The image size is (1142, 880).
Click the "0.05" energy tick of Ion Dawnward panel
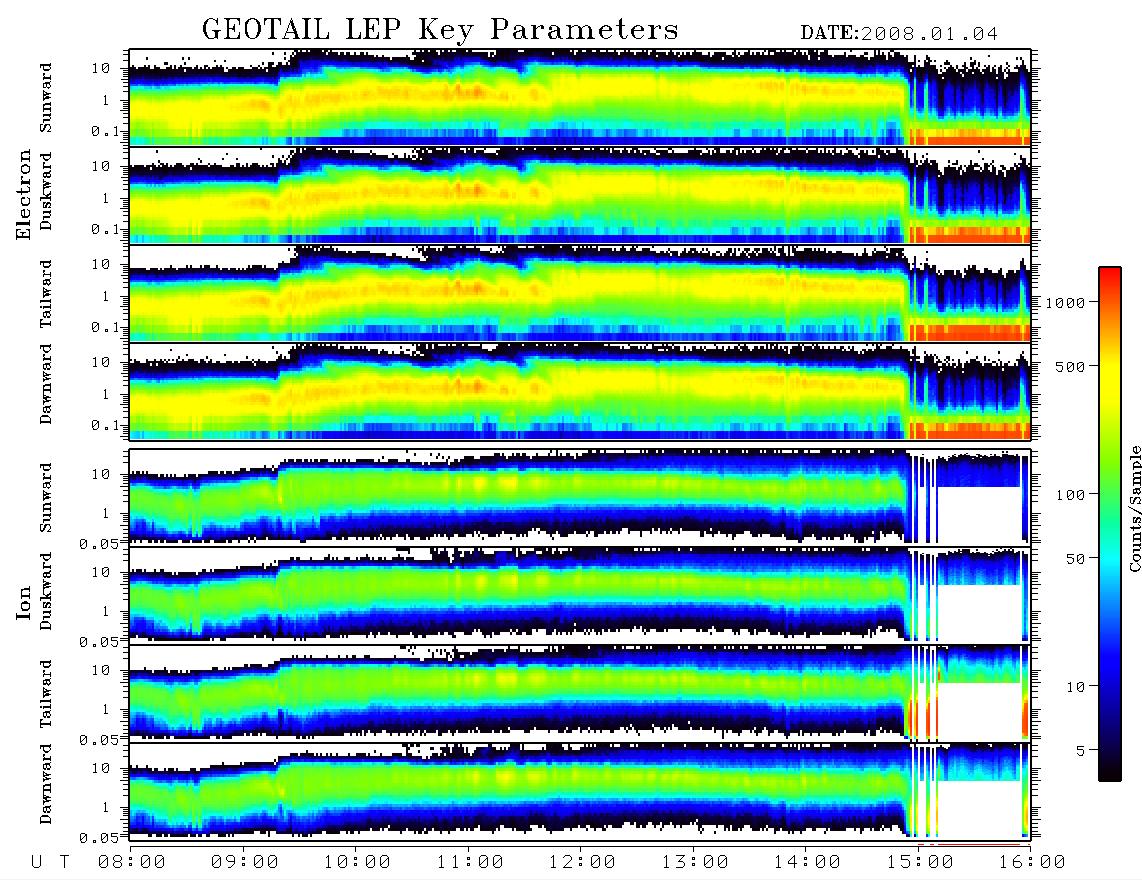pos(99,838)
